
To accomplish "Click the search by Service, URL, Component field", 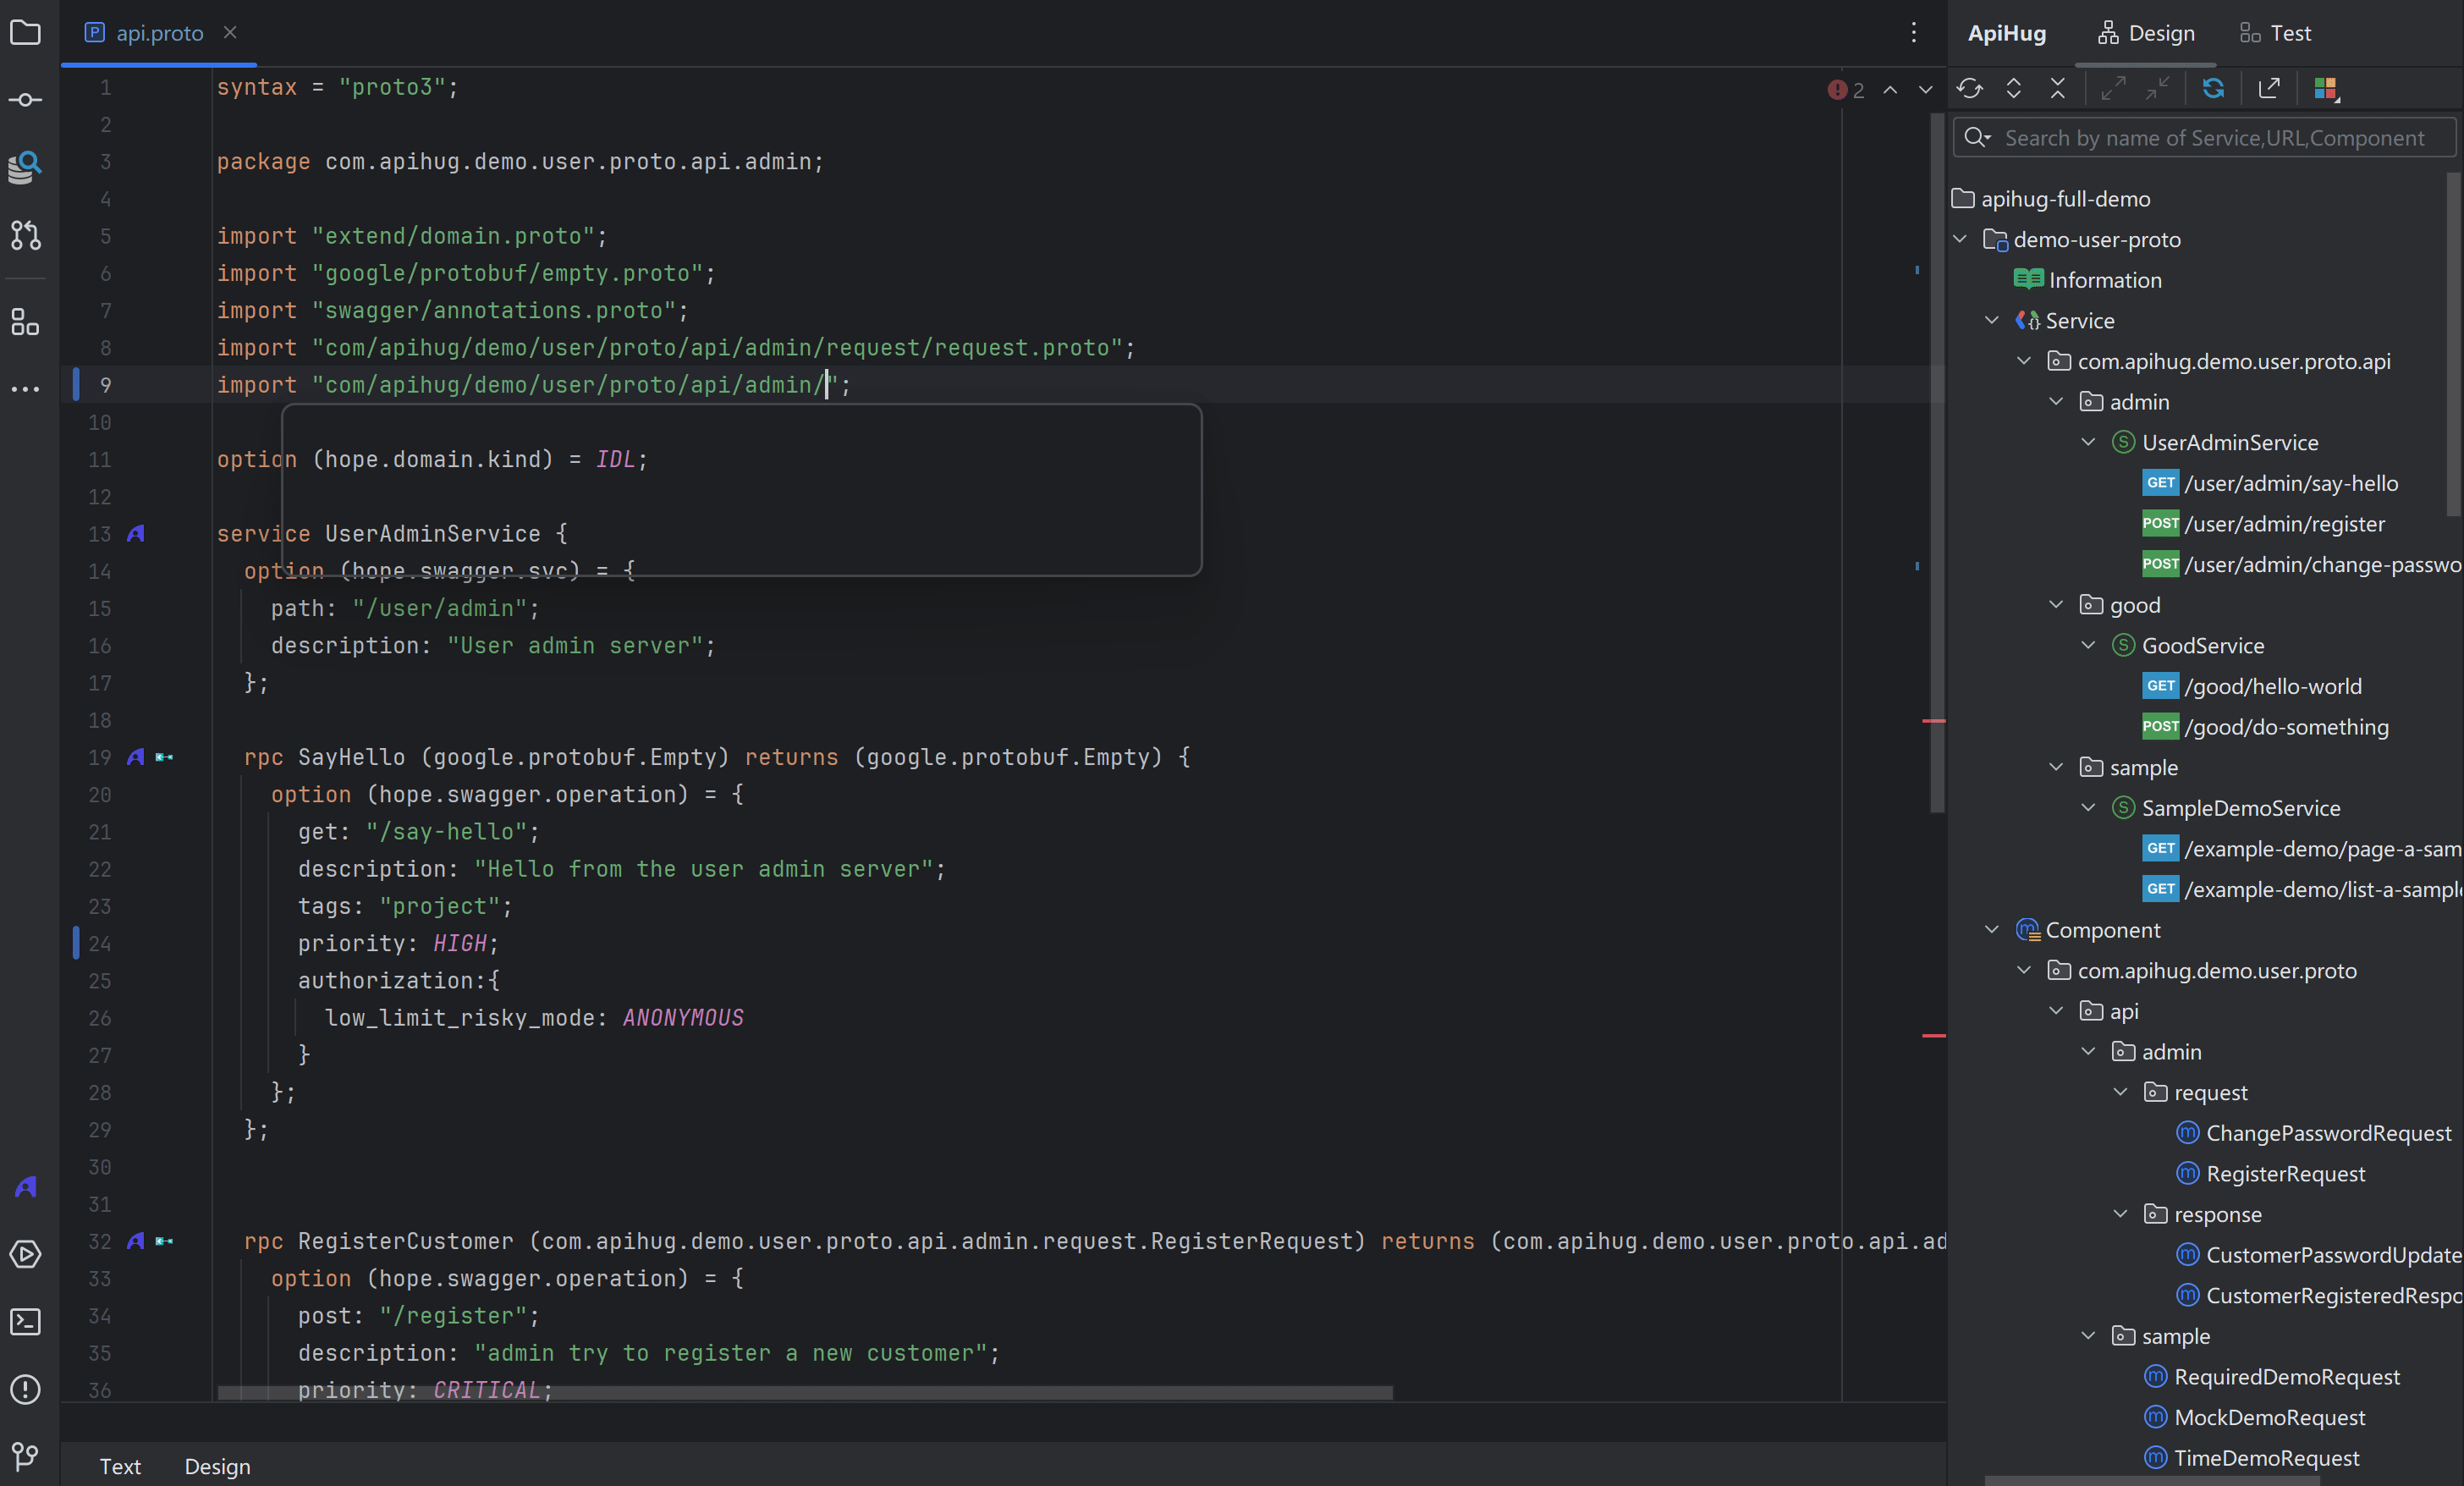I will 2214,138.
